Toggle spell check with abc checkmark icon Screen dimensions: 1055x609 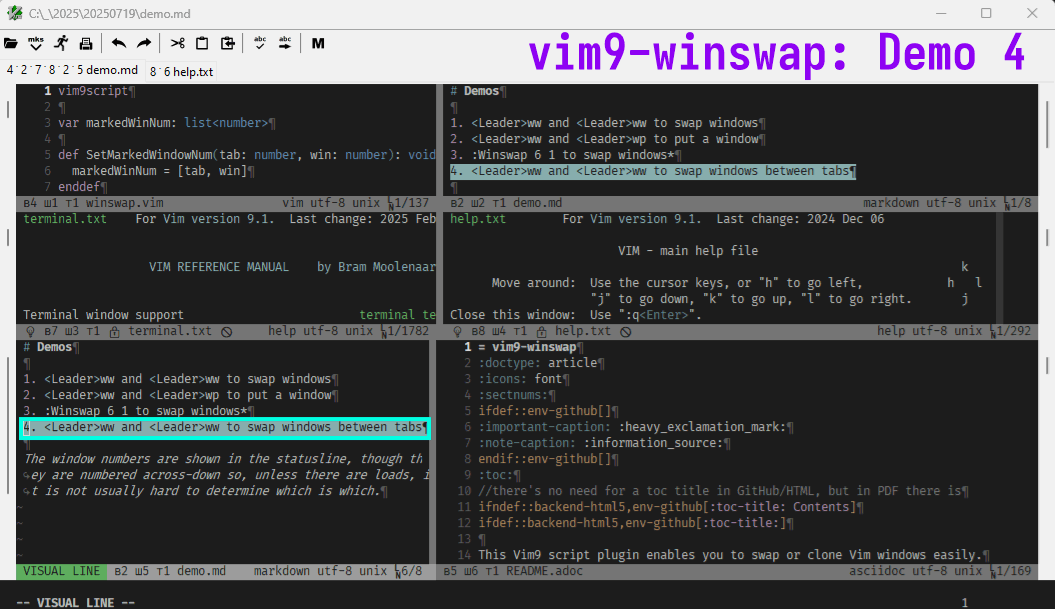pyautogui.click(x=260, y=44)
